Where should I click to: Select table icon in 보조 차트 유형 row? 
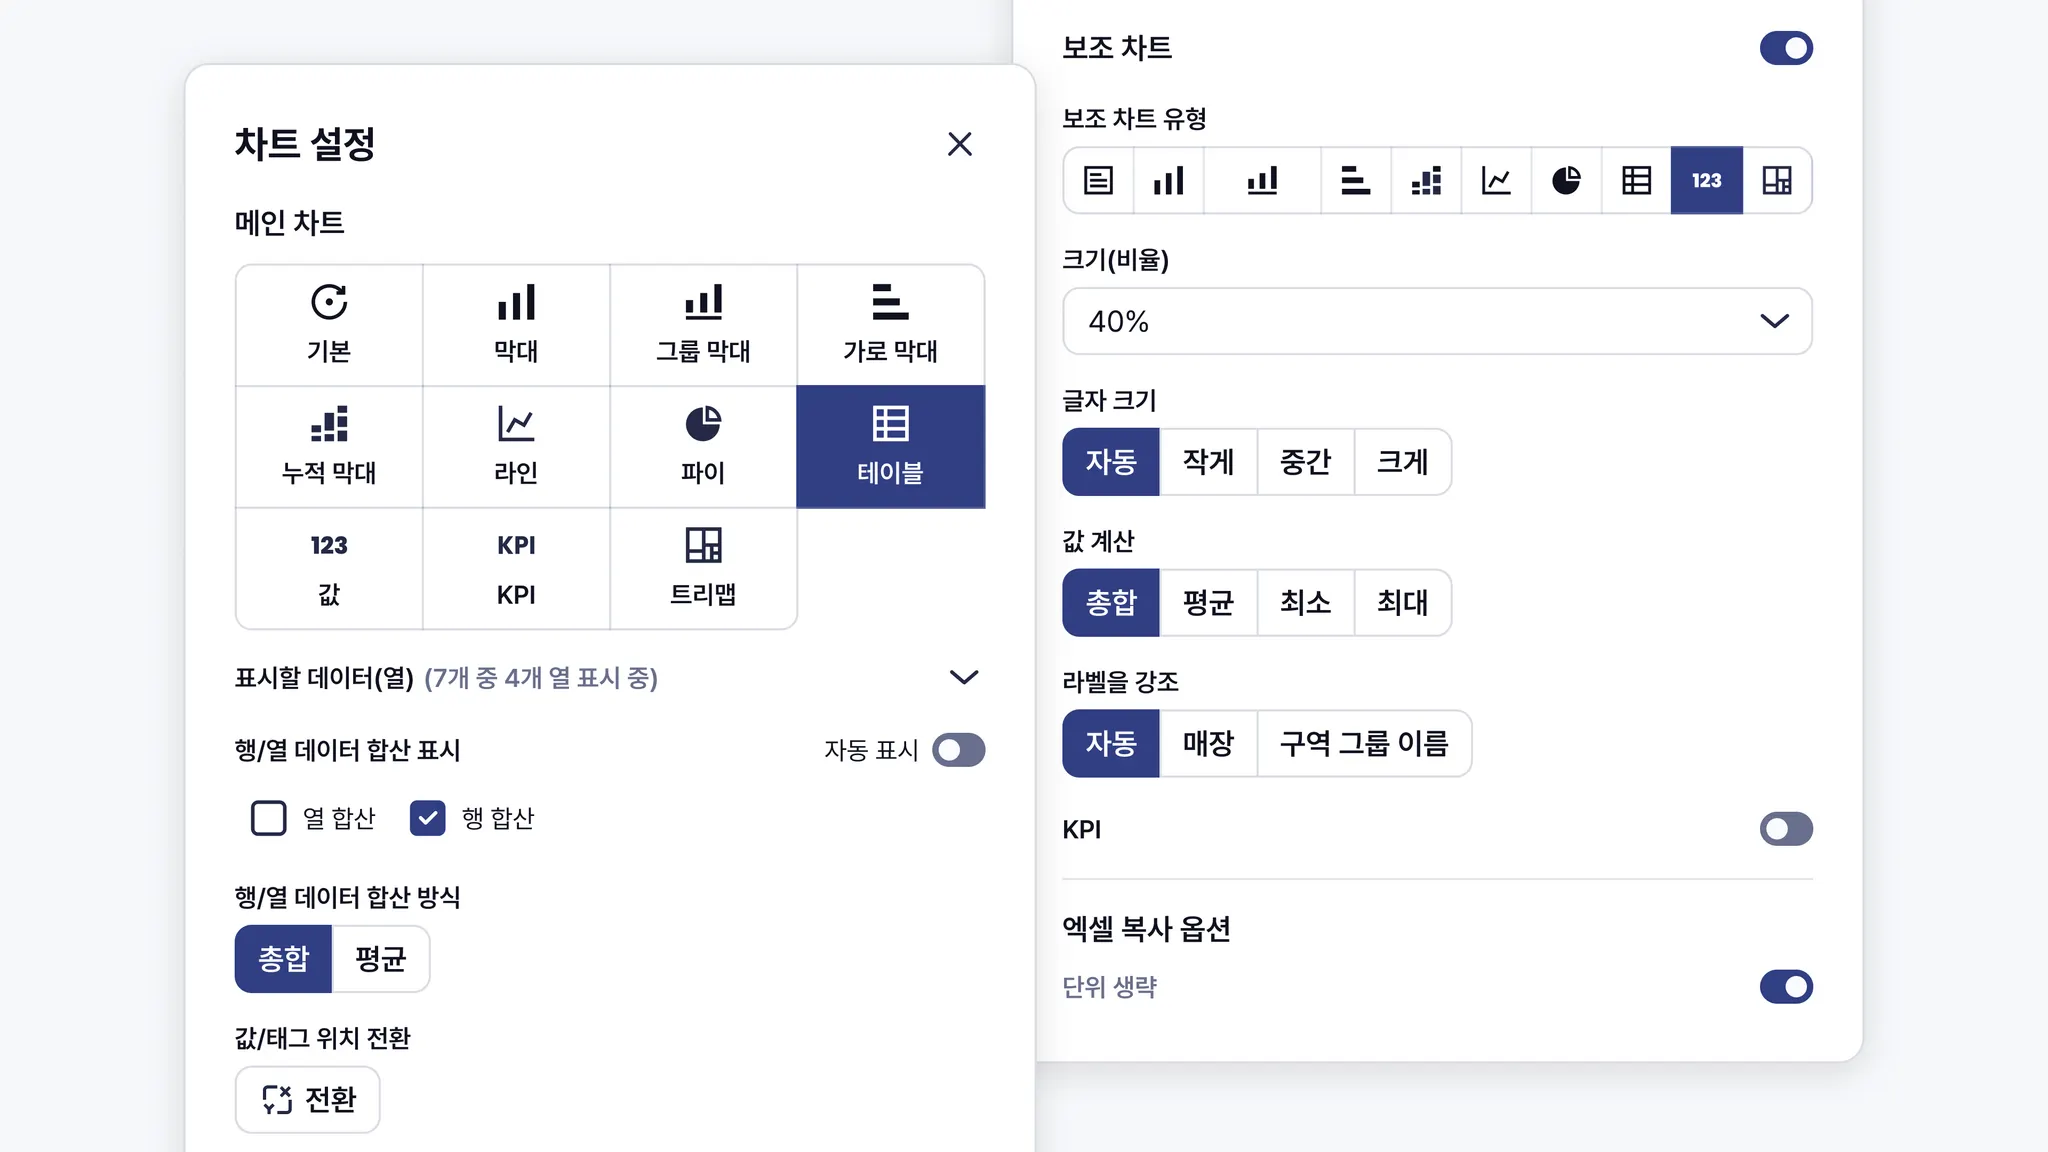(1636, 181)
